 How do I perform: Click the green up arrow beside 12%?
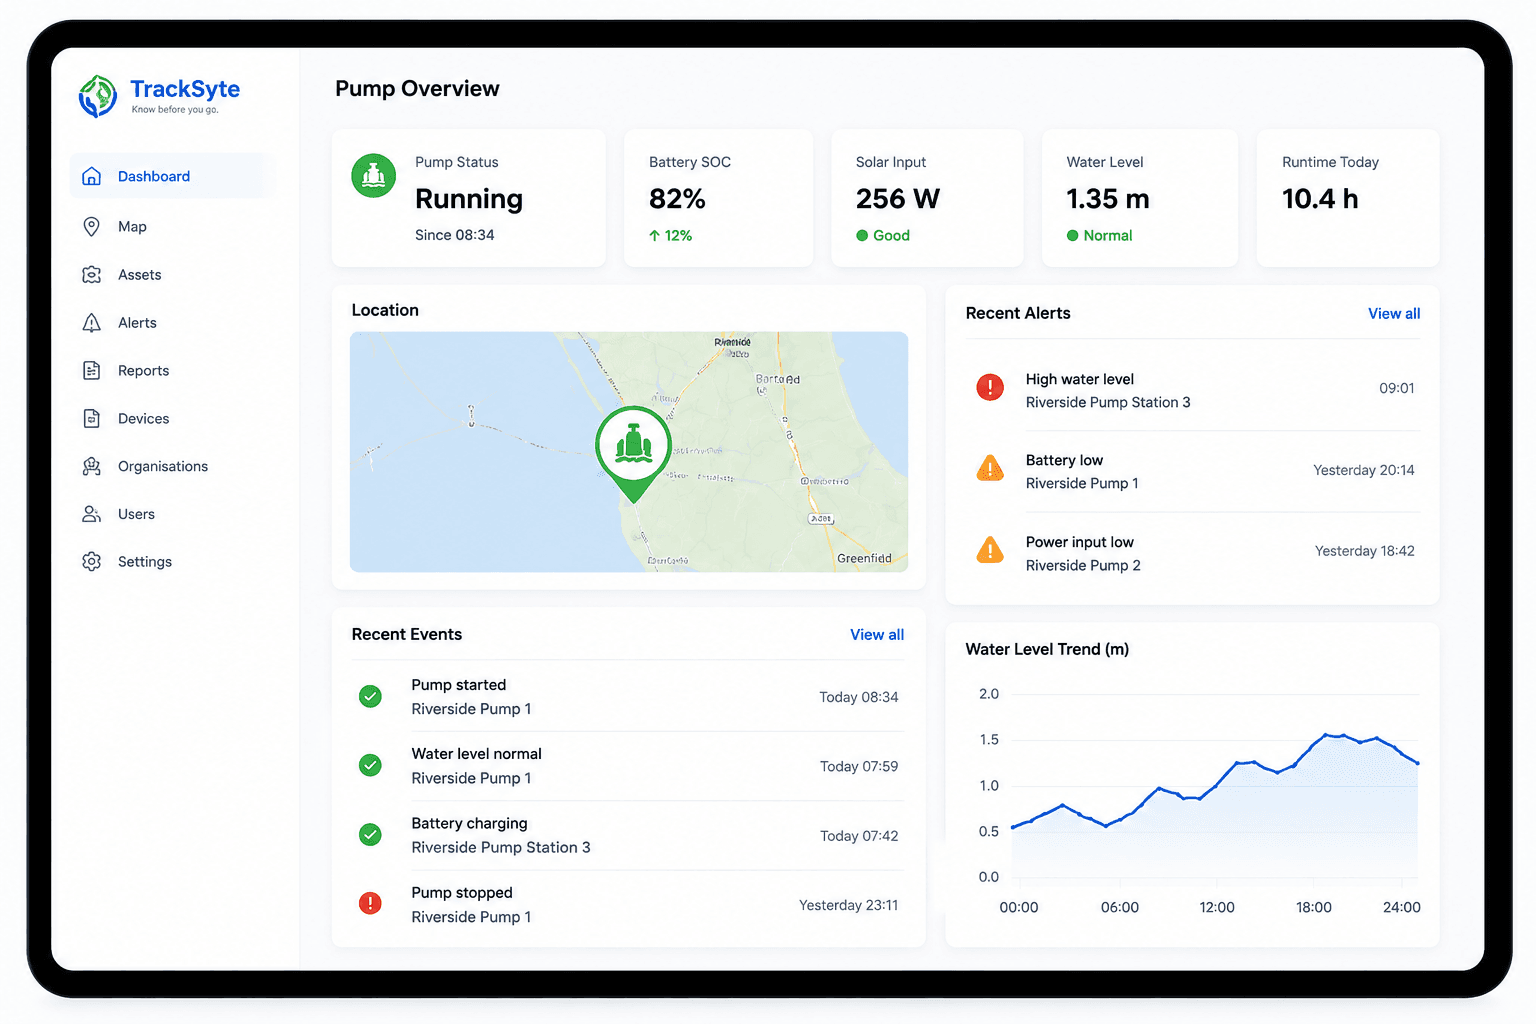[654, 236]
